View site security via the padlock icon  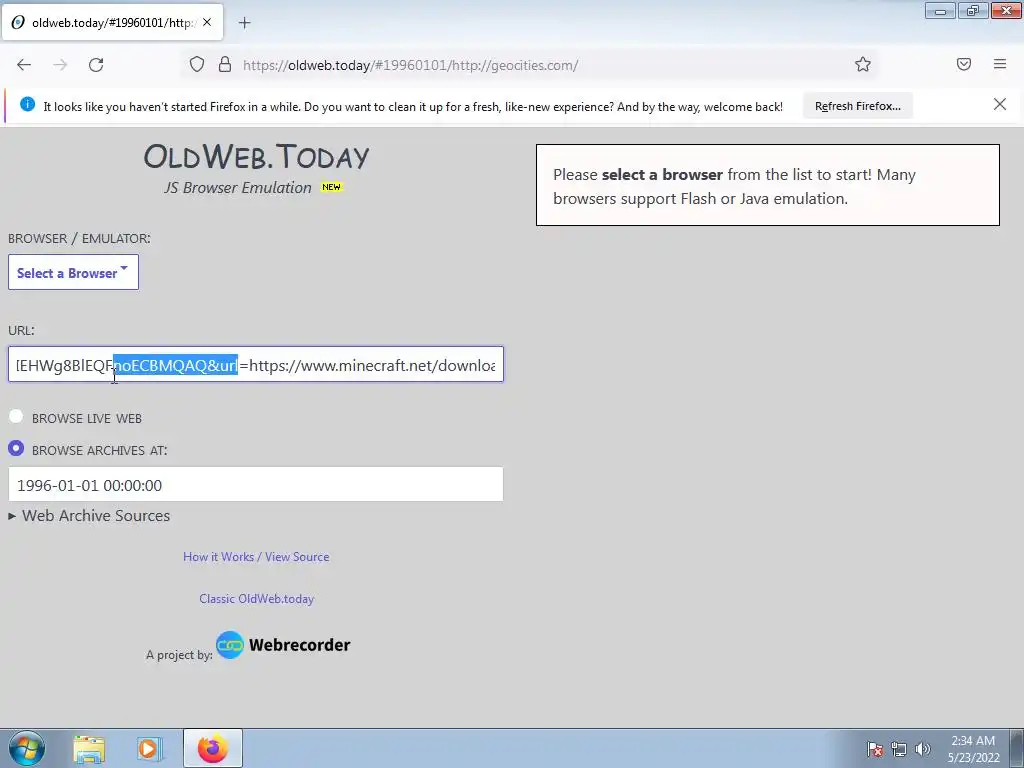click(225, 65)
